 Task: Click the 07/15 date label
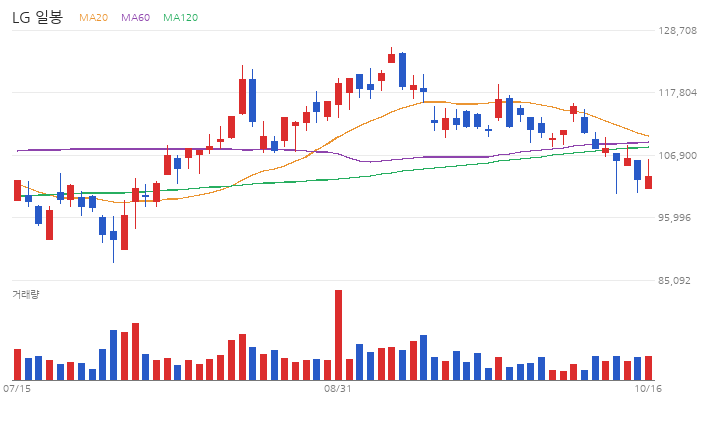coord(17,389)
